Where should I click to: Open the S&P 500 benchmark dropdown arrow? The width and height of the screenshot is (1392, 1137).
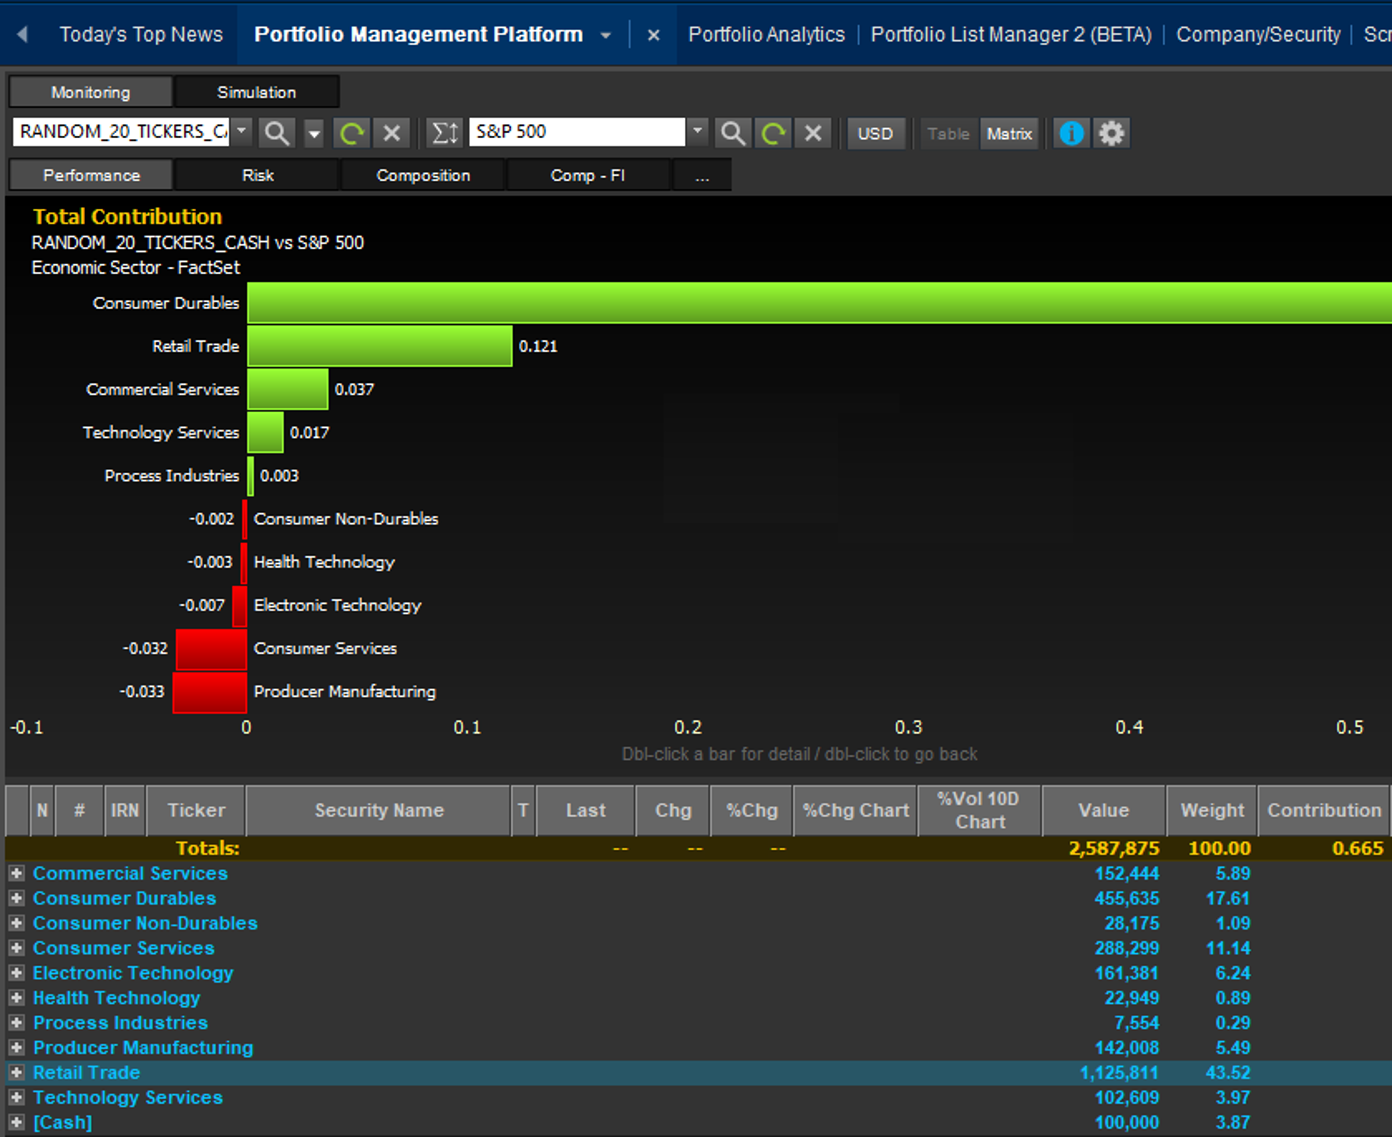click(696, 132)
